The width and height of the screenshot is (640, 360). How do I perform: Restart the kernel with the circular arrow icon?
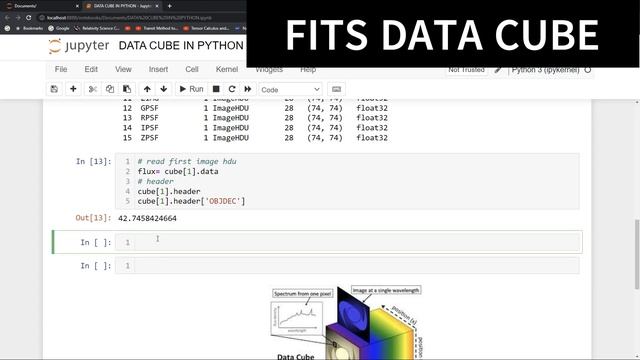pyautogui.click(x=232, y=89)
